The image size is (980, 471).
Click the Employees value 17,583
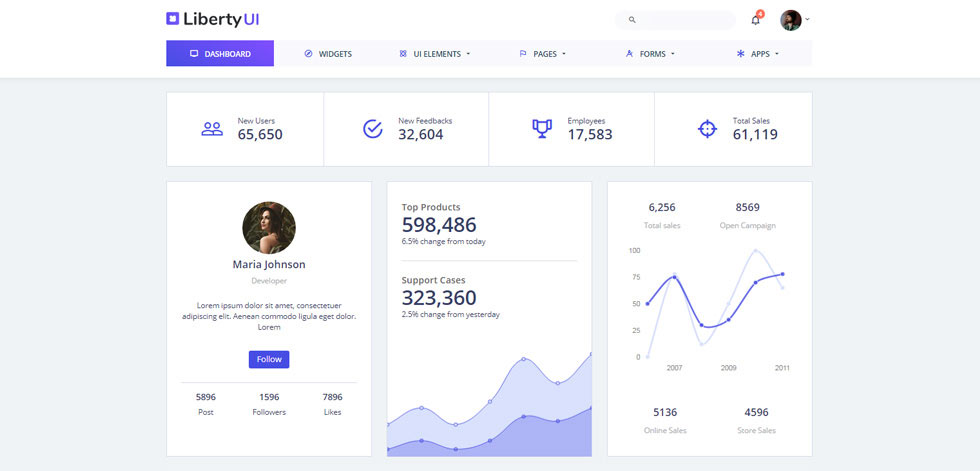[x=590, y=134]
